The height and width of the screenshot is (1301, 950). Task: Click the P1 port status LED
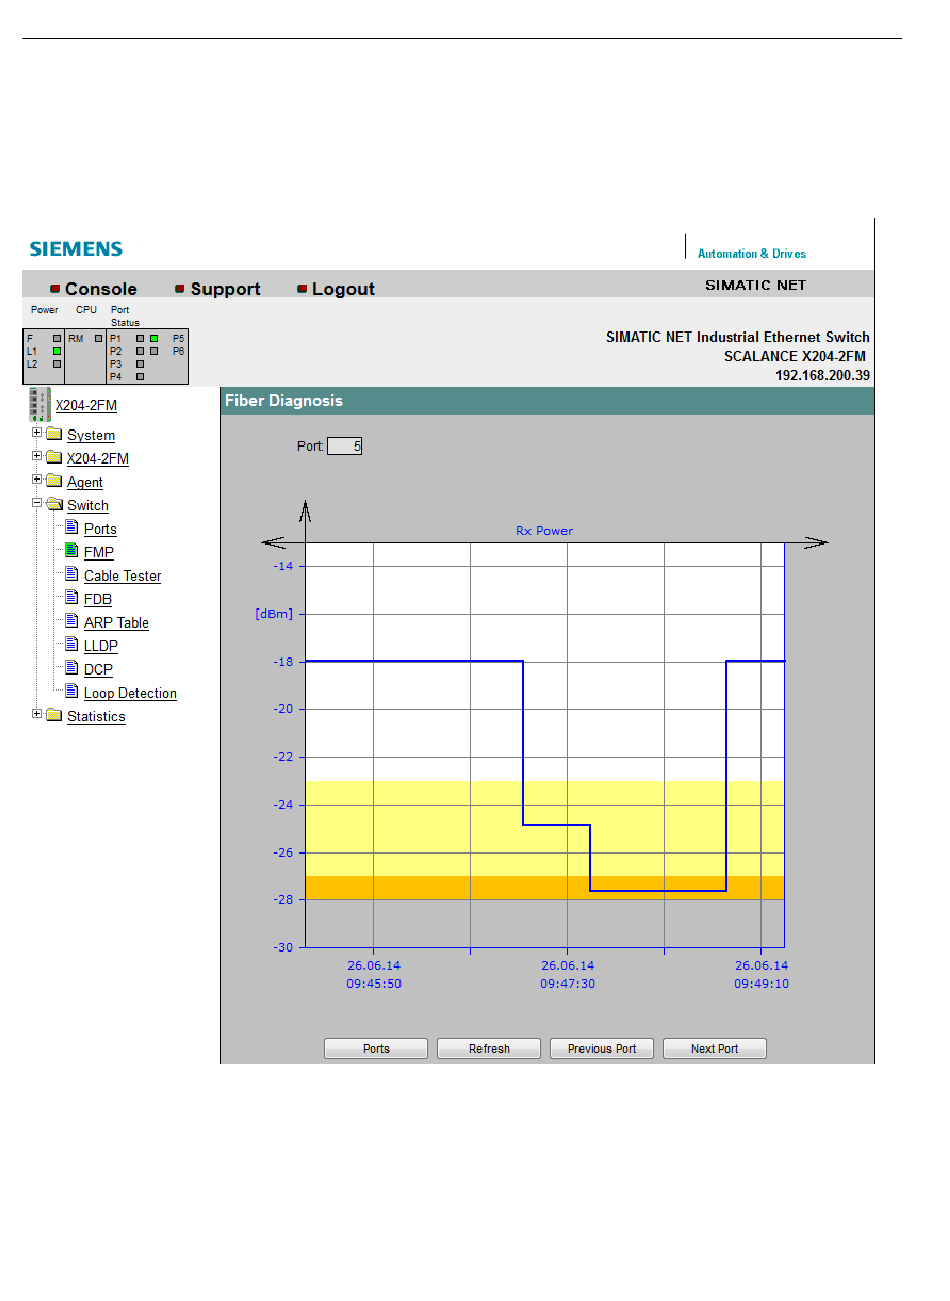point(140,339)
